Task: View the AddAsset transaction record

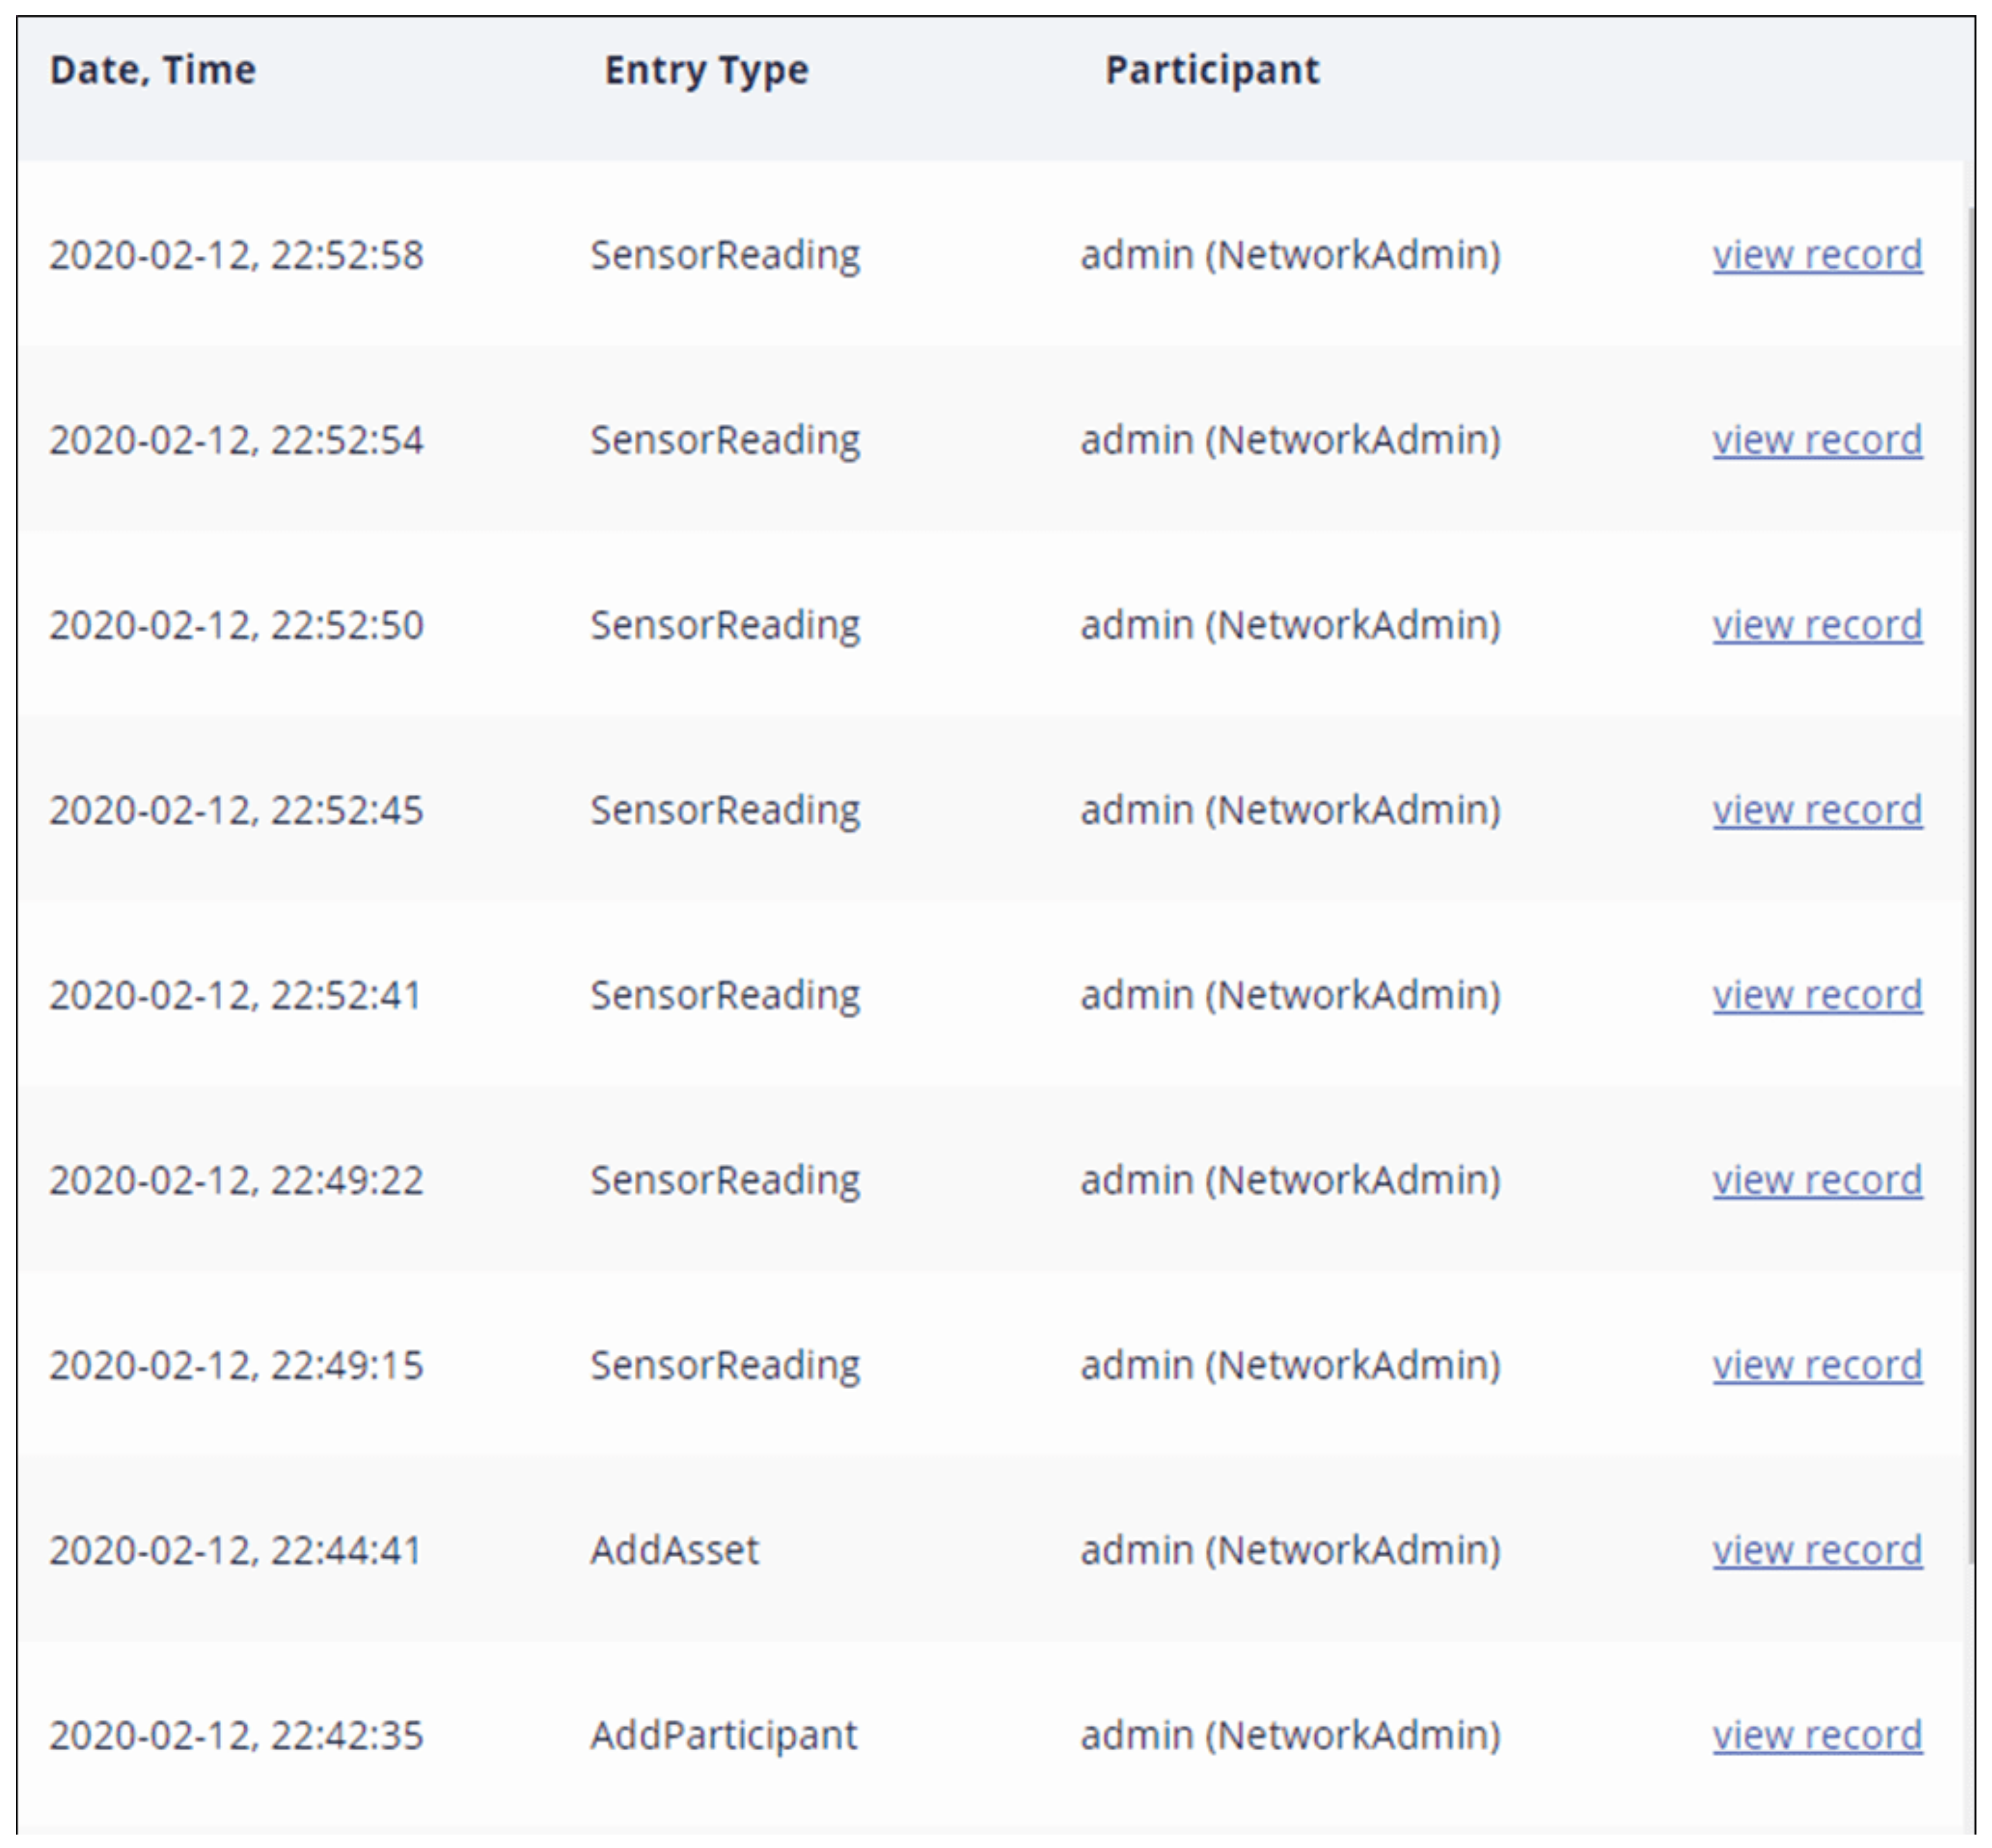Action: pyautogui.click(x=1816, y=1550)
